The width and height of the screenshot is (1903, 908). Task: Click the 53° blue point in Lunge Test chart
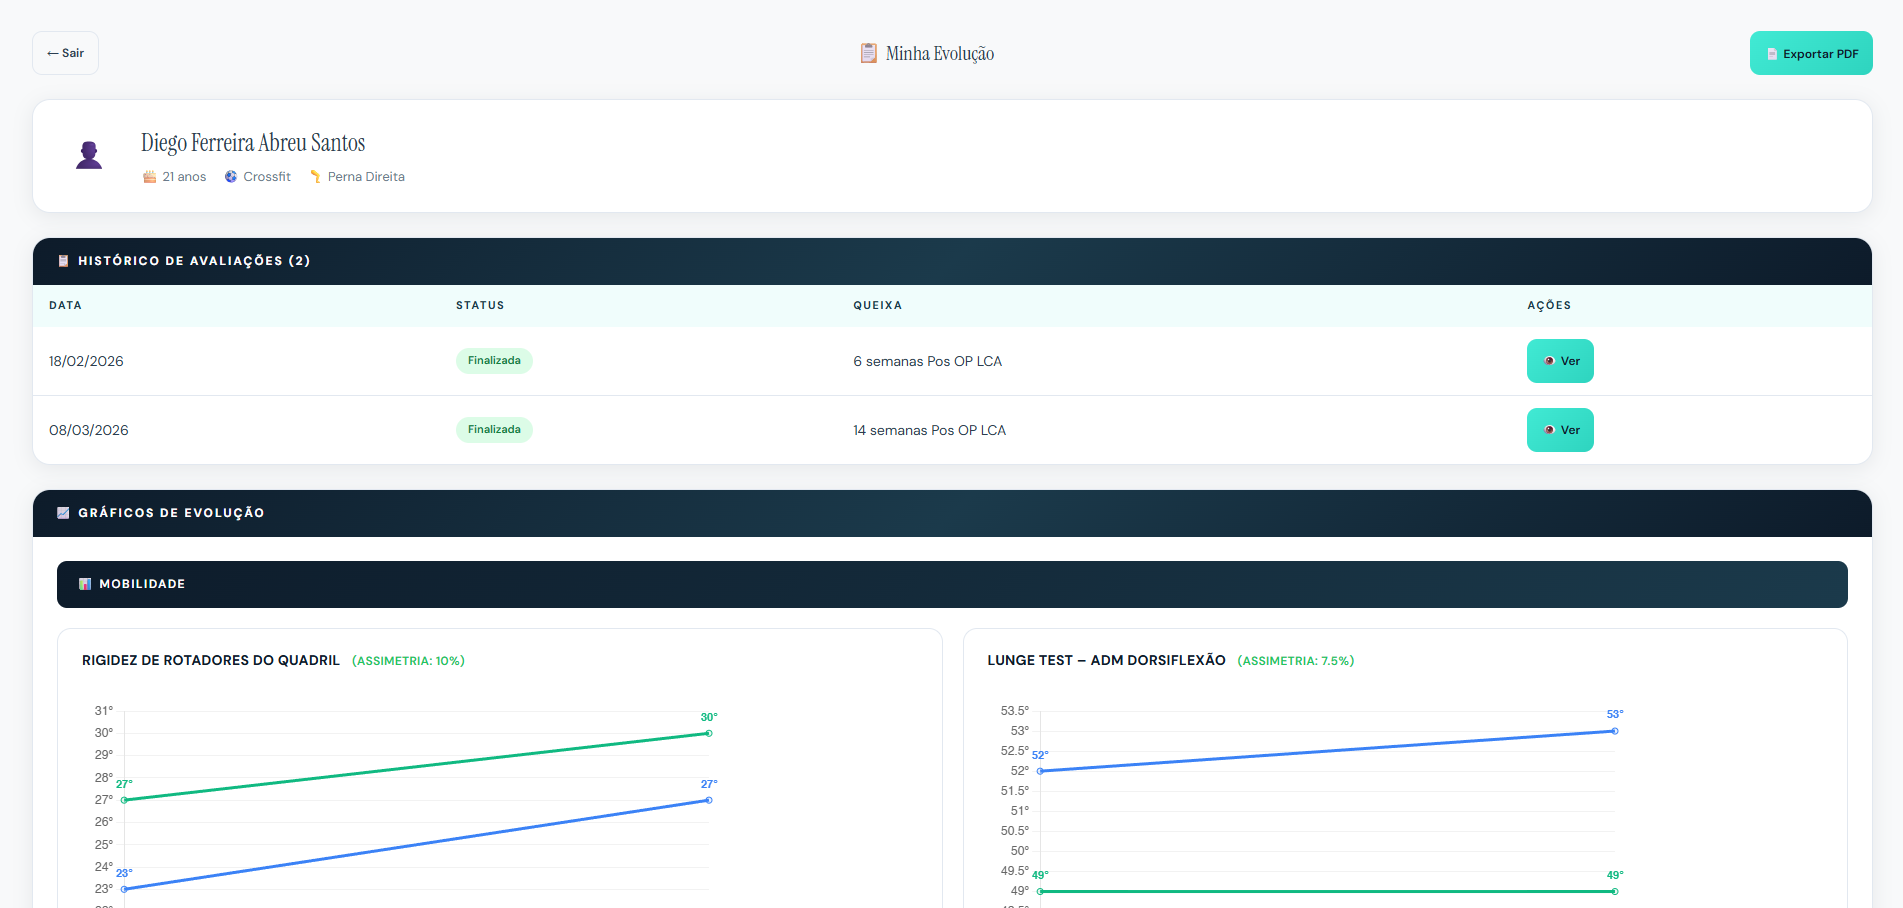[x=1615, y=731]
